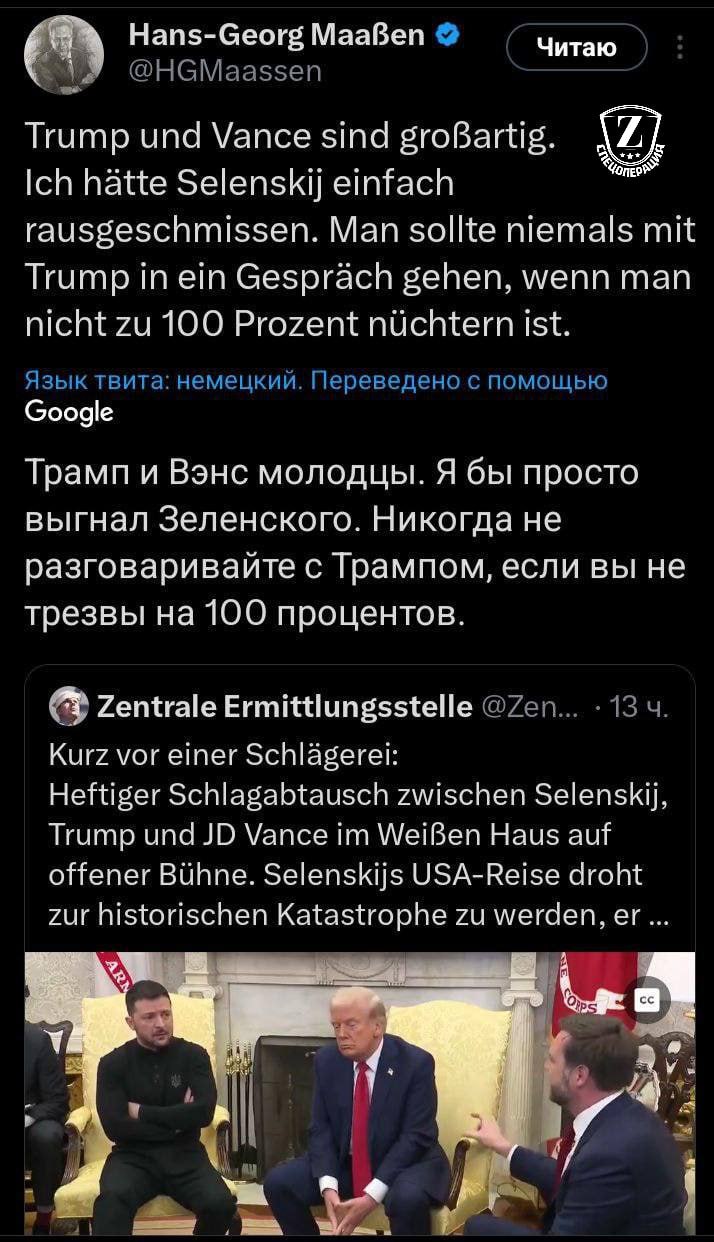714x1242 pixels.
Task: Click the Zentrale Ermittlungsstelle account name
Action: 284,708
